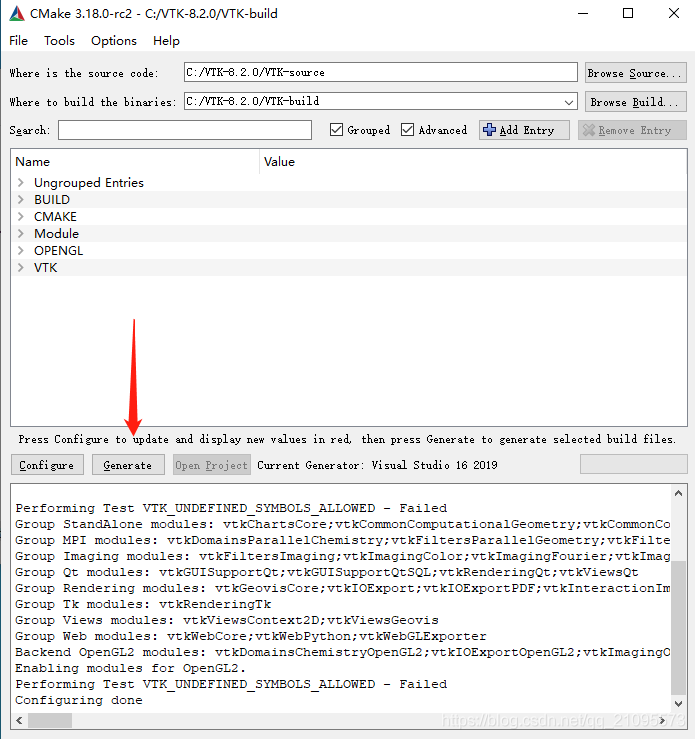Select the VTK row label
The height and width of the screenshot is (739, 695).
(x=45, y=268)
